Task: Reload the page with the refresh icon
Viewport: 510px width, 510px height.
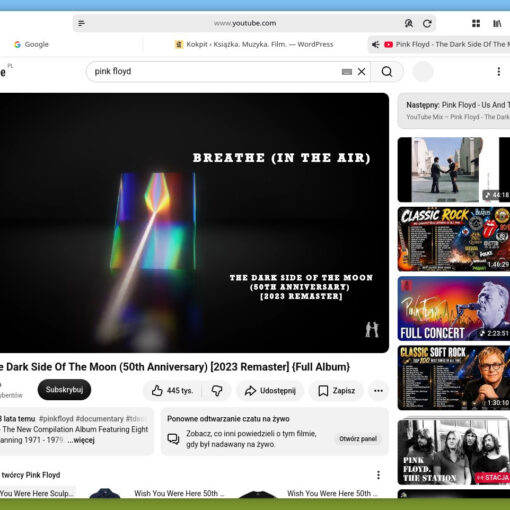Action: (427, 23)
